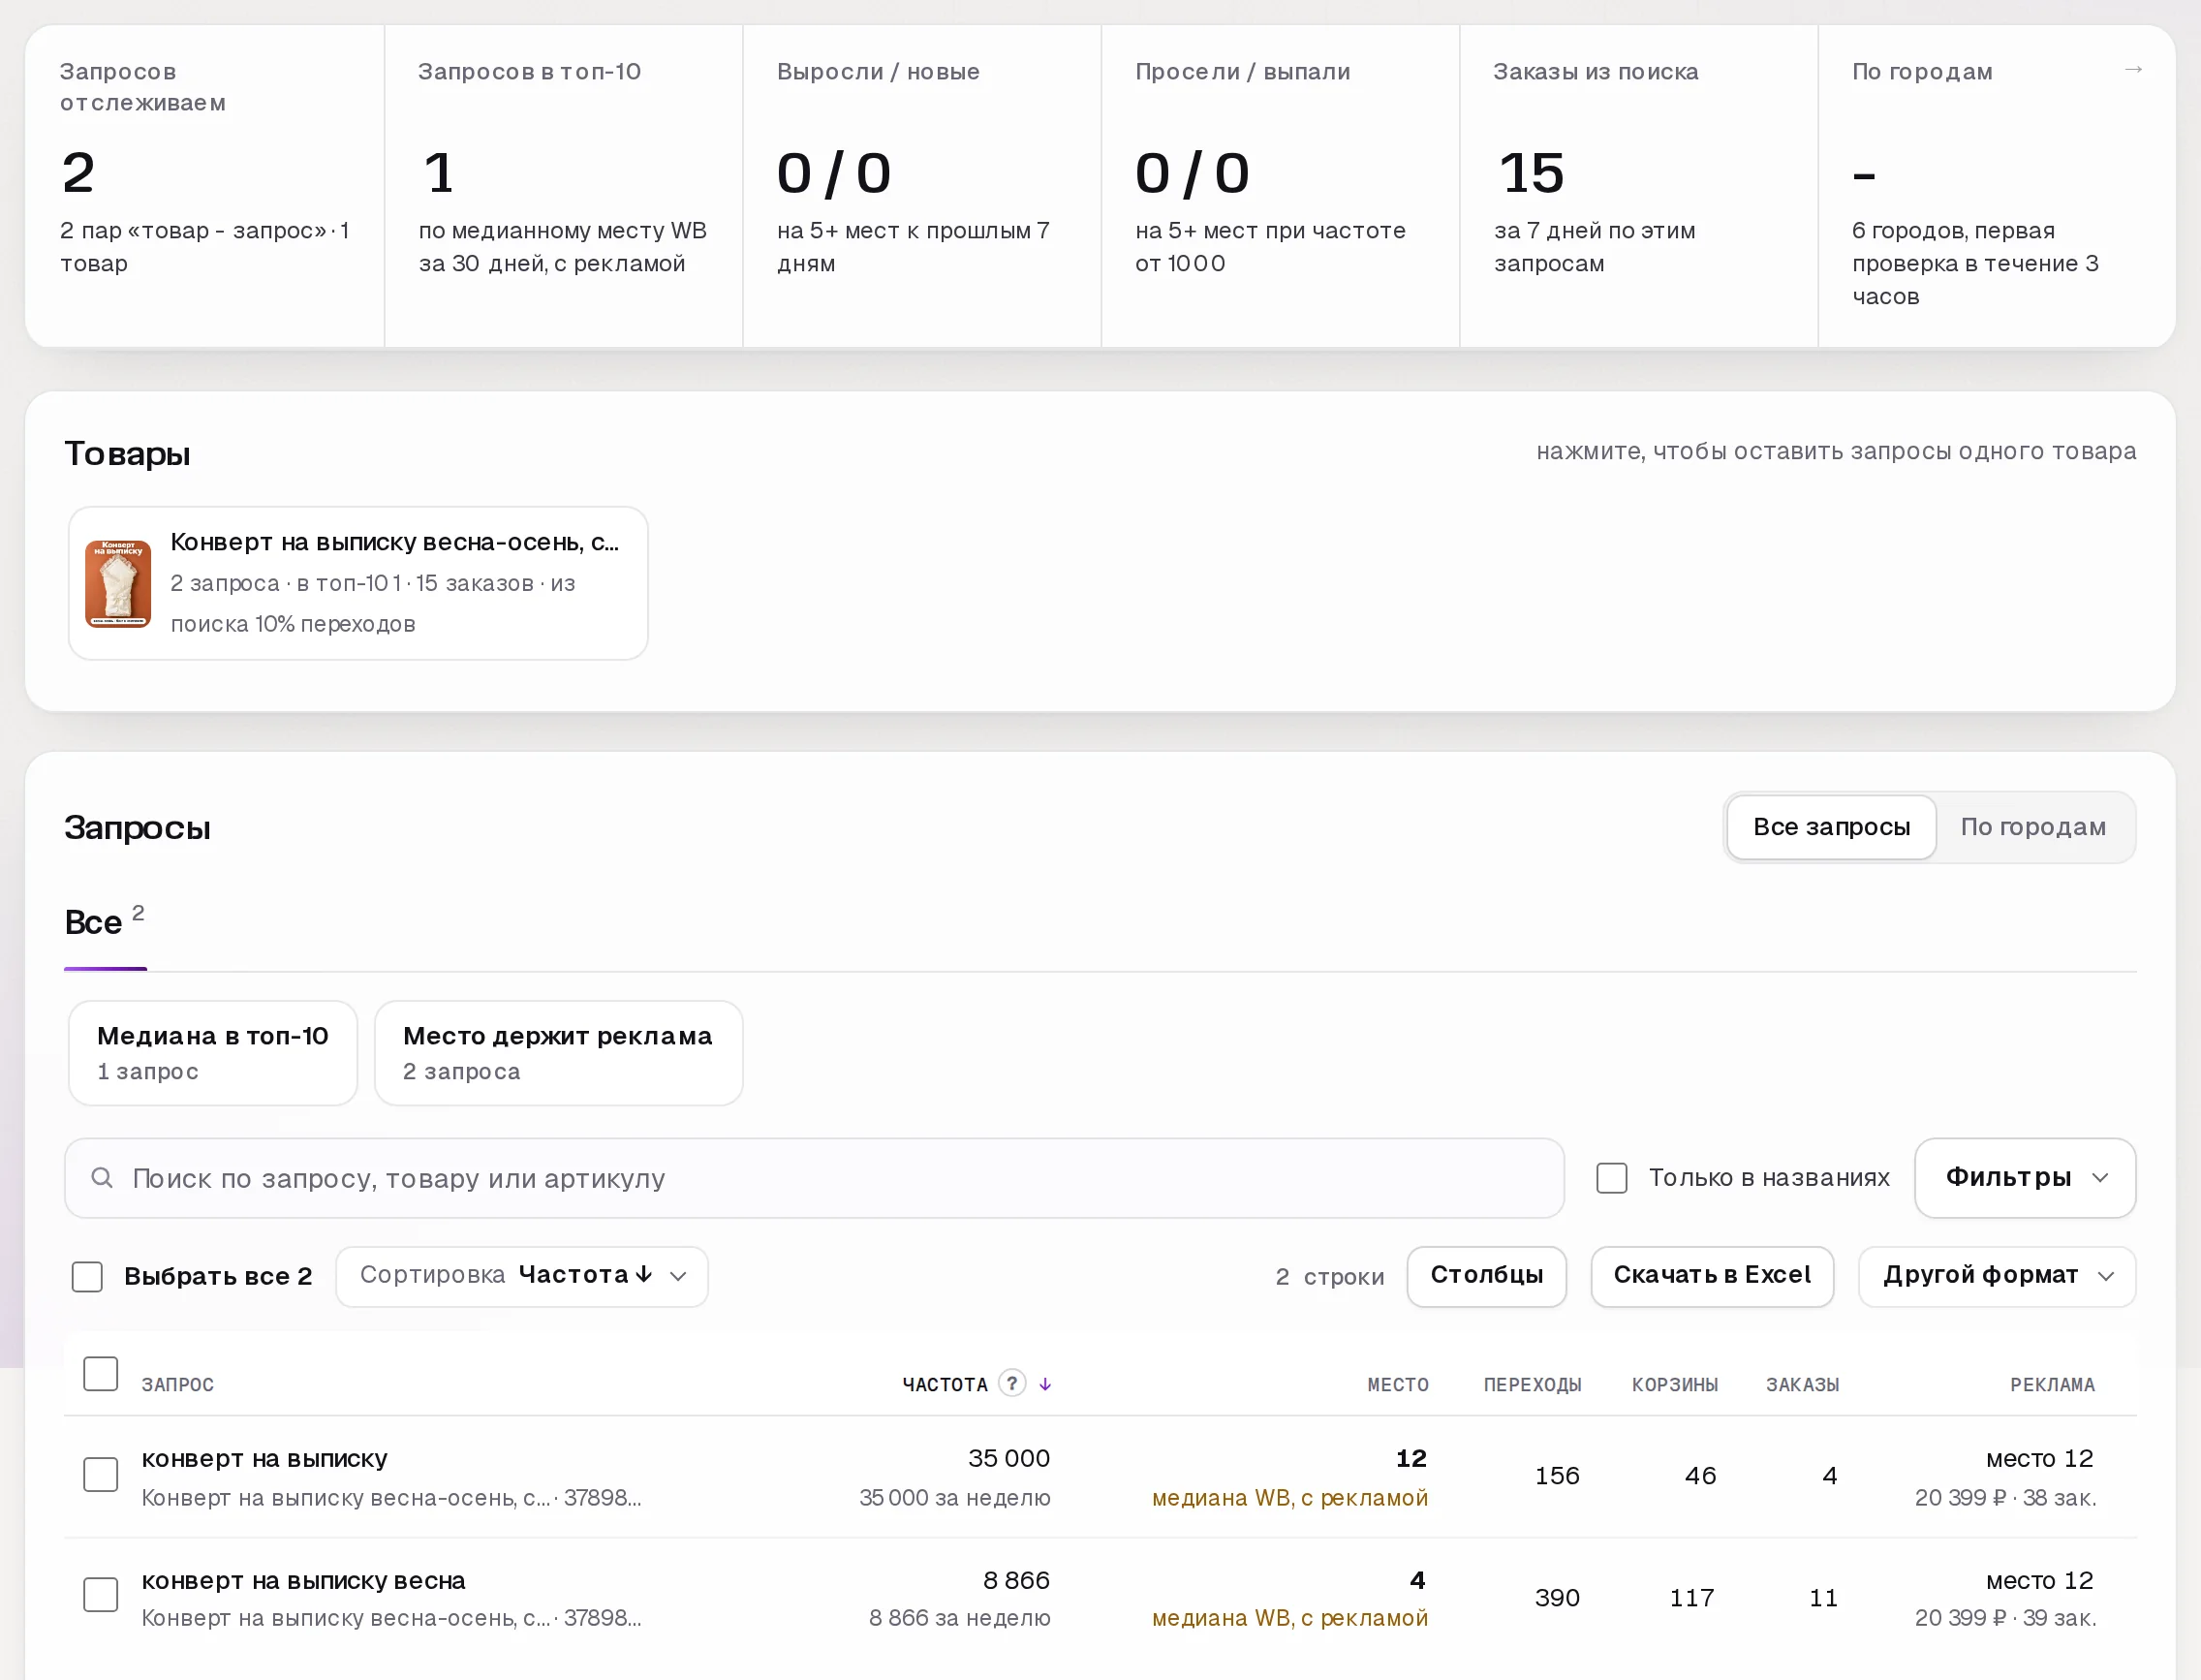Open the Запросов отслеживаем summary card

(205, 186)
